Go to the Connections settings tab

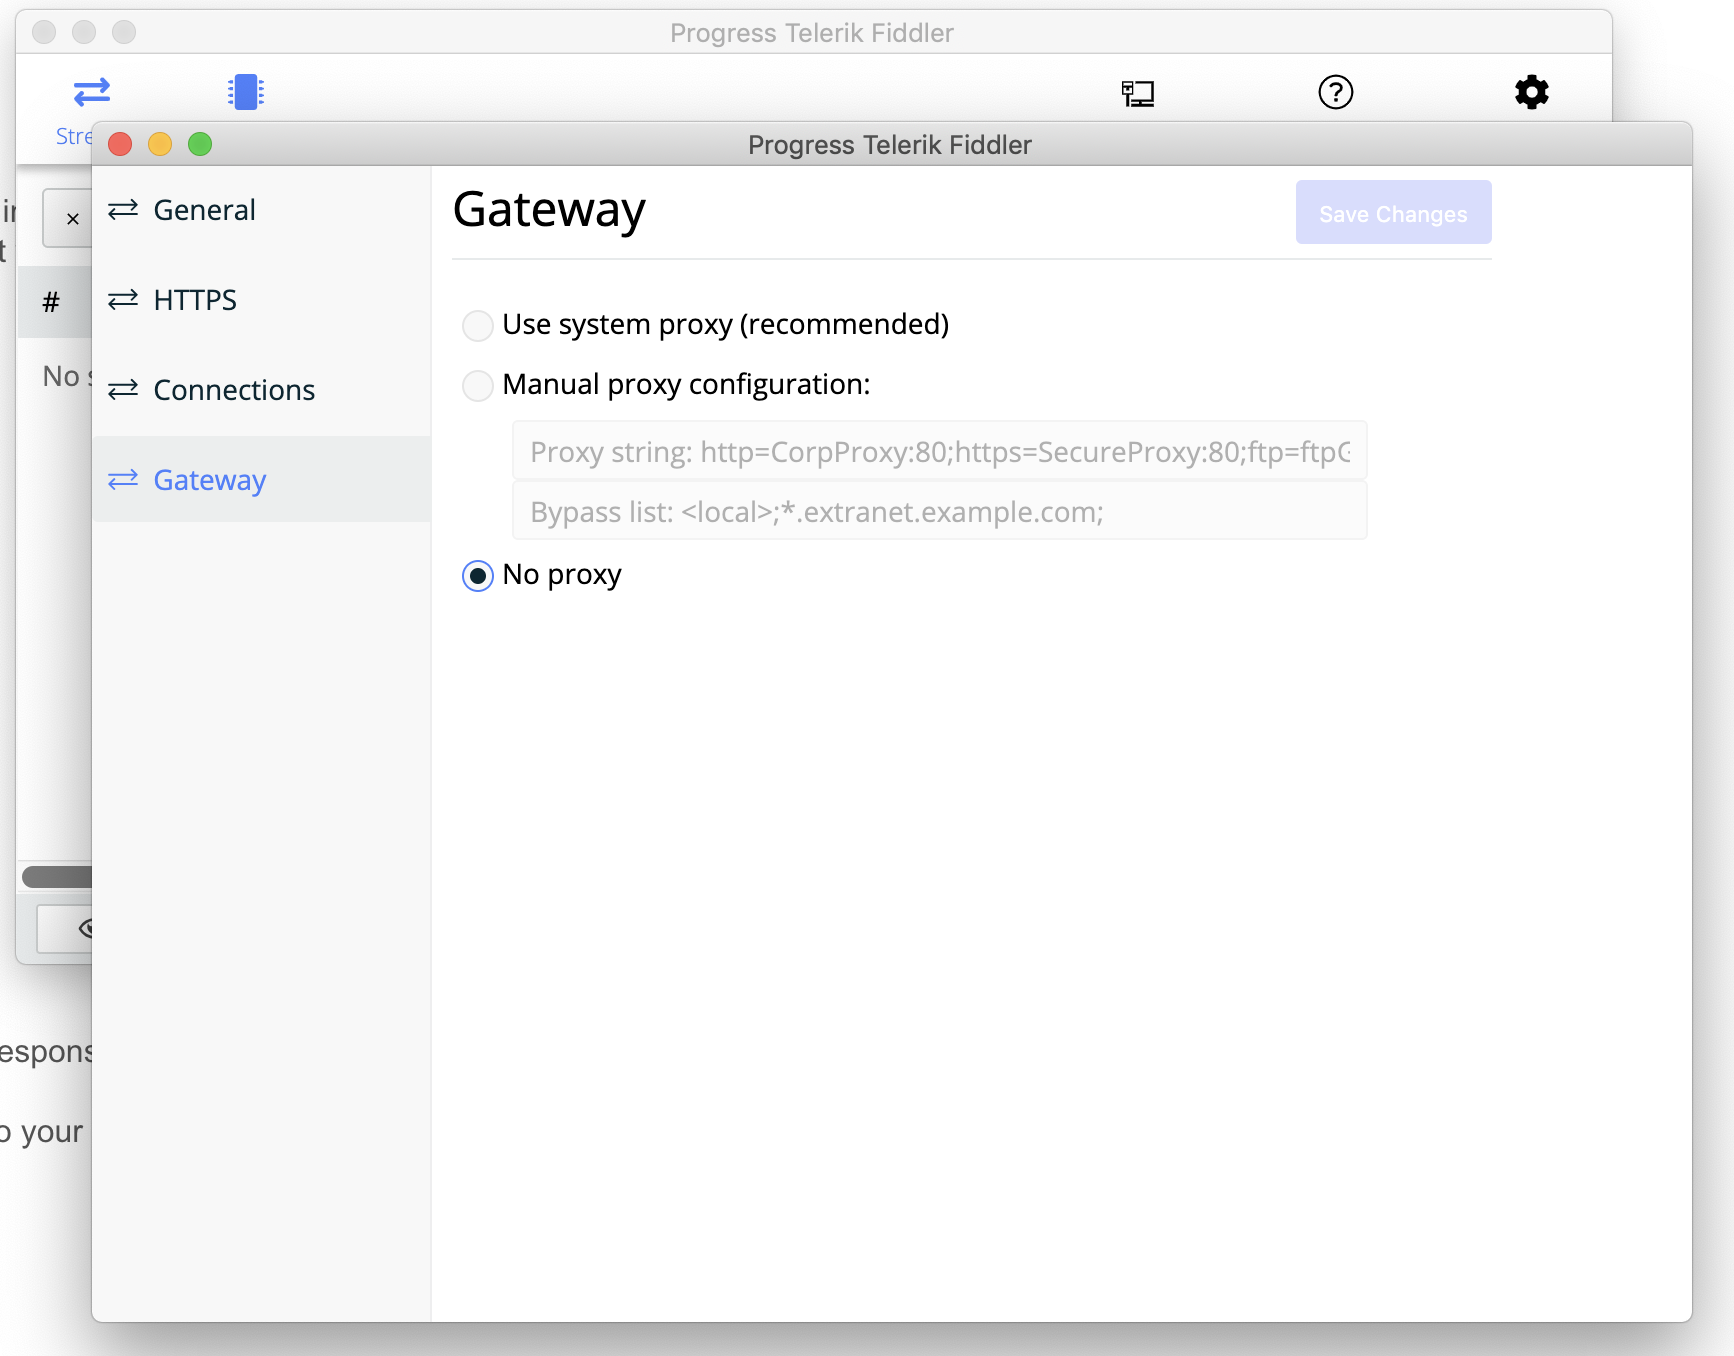234,390
